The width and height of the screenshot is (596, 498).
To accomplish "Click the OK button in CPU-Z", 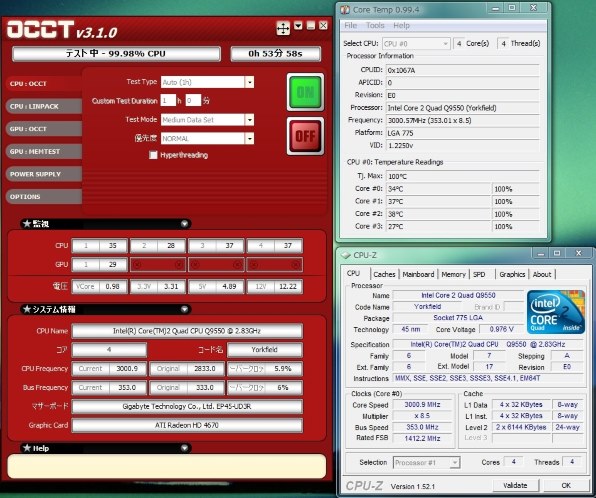I will [x=566, y=485].
